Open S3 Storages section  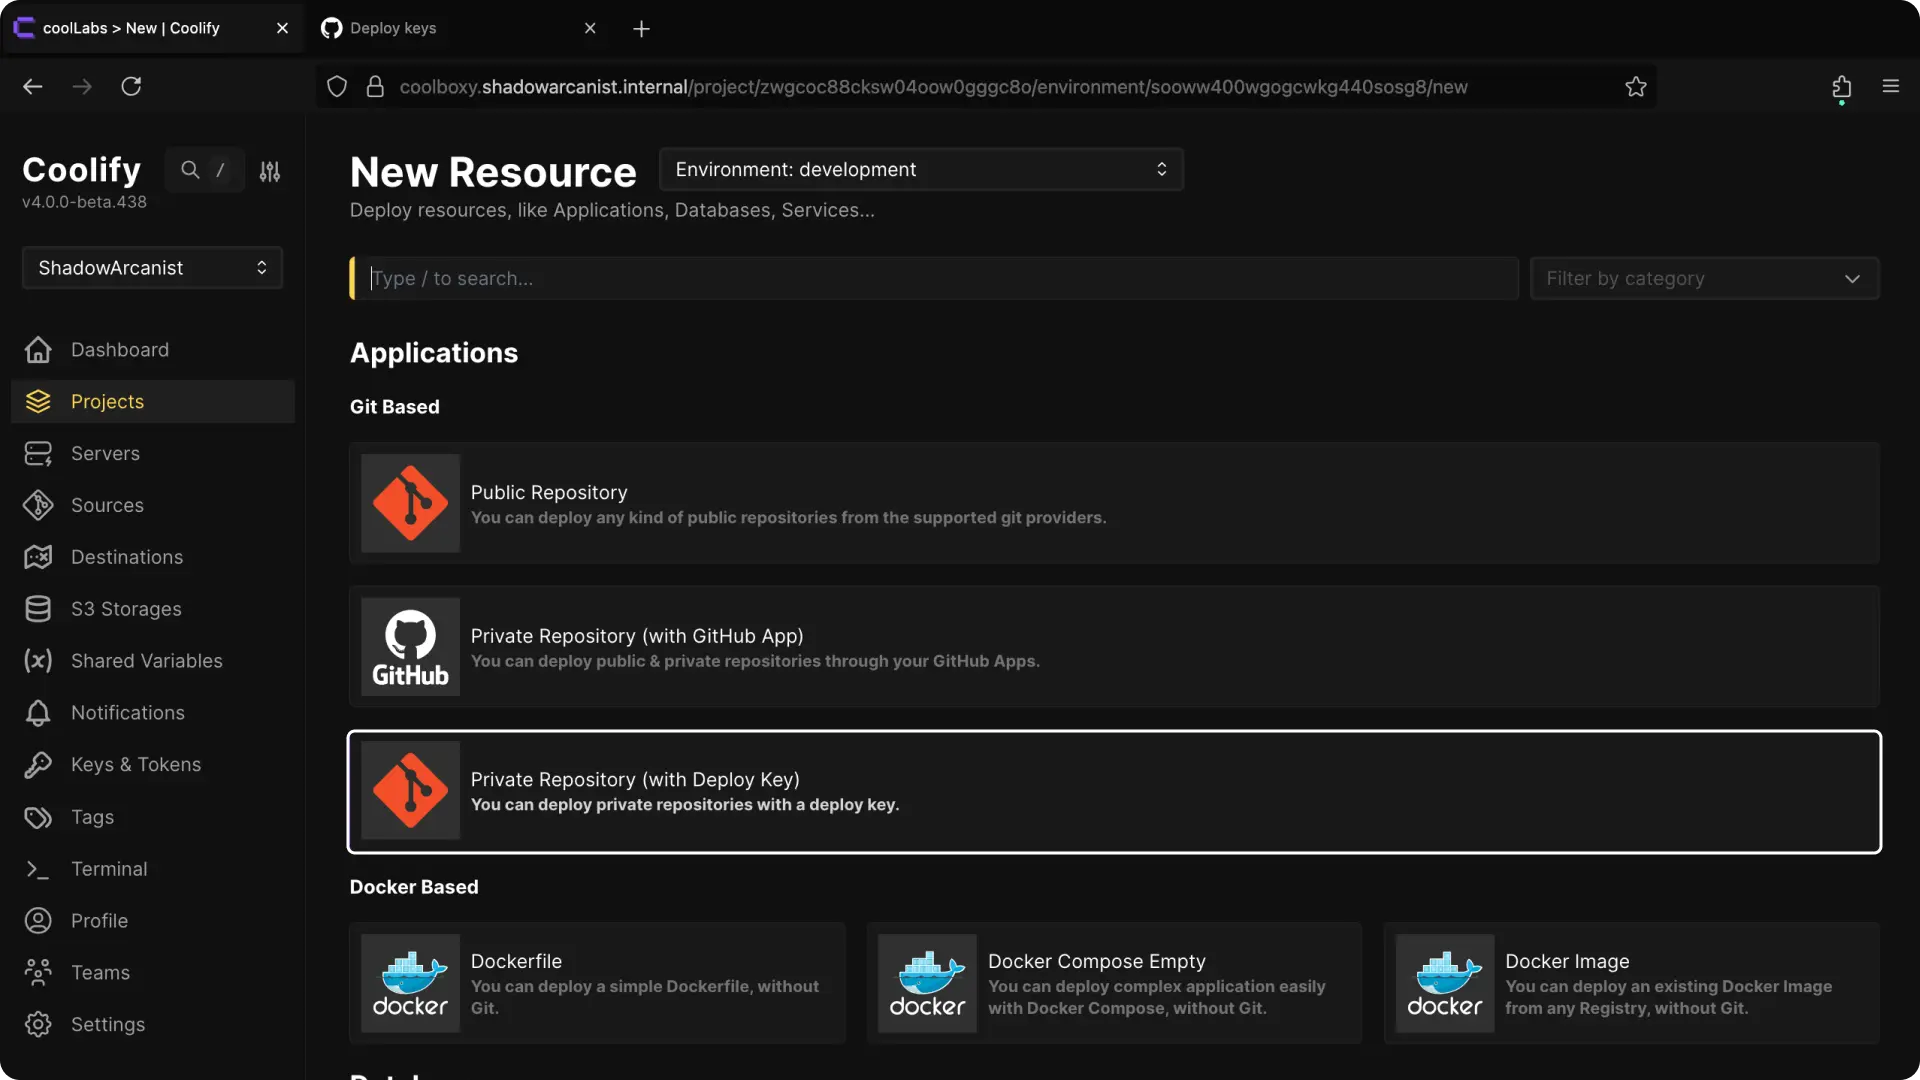(x=126, y=609)
